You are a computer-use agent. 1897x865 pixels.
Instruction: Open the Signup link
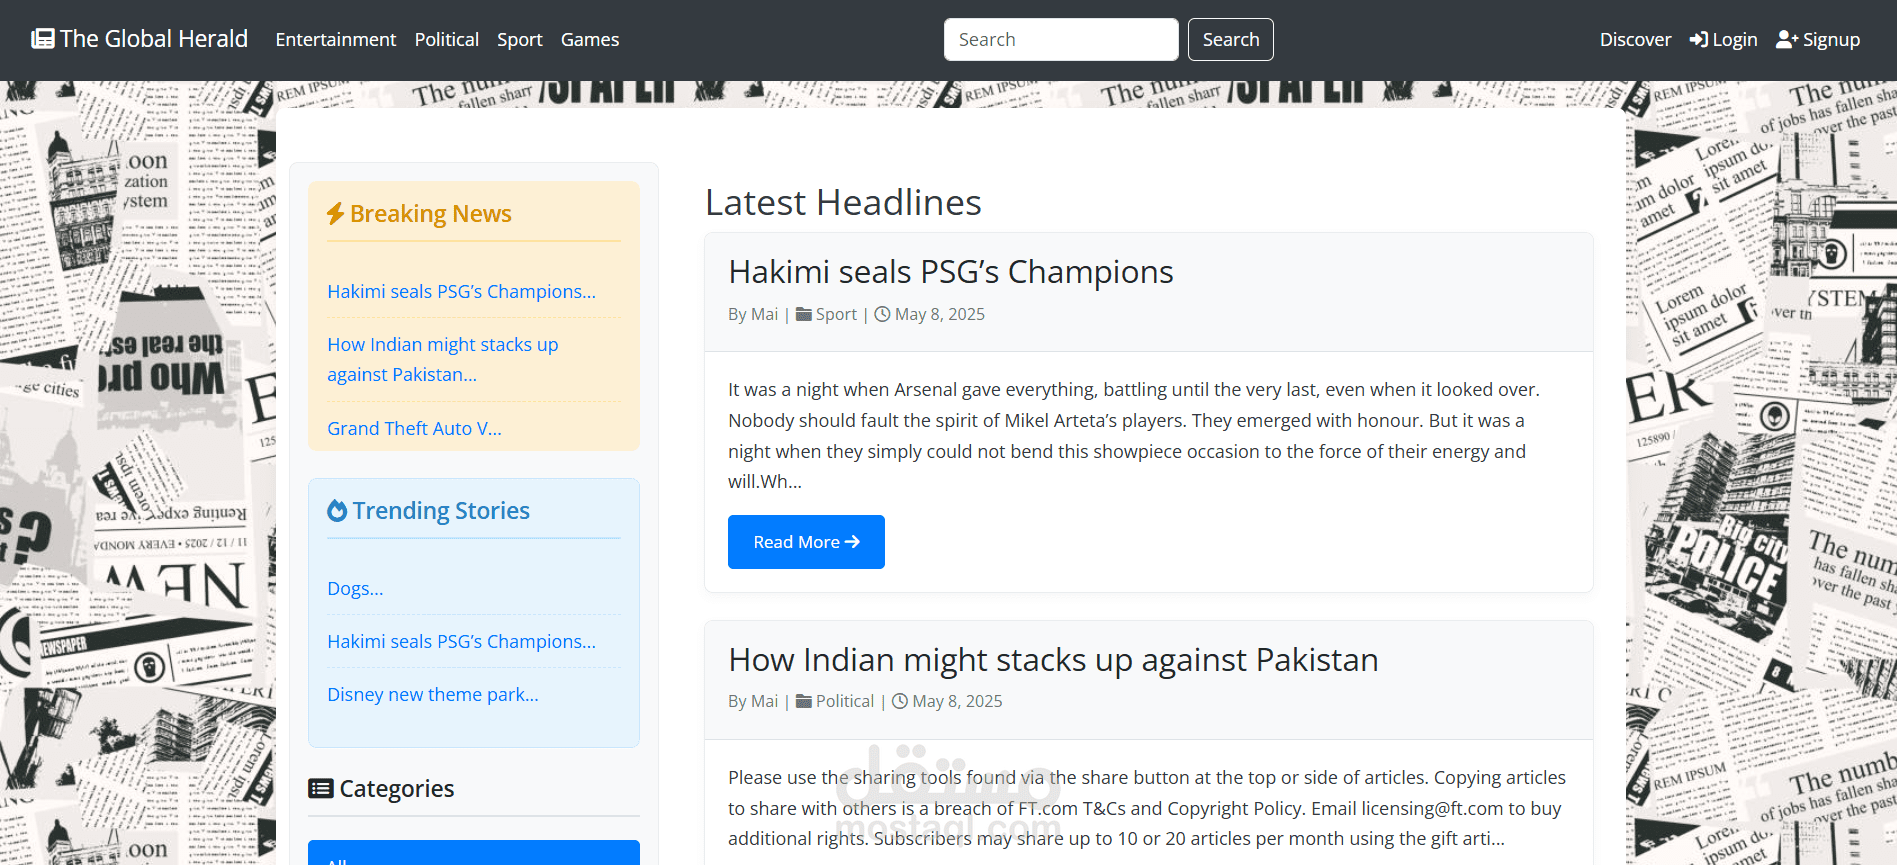1818,39
